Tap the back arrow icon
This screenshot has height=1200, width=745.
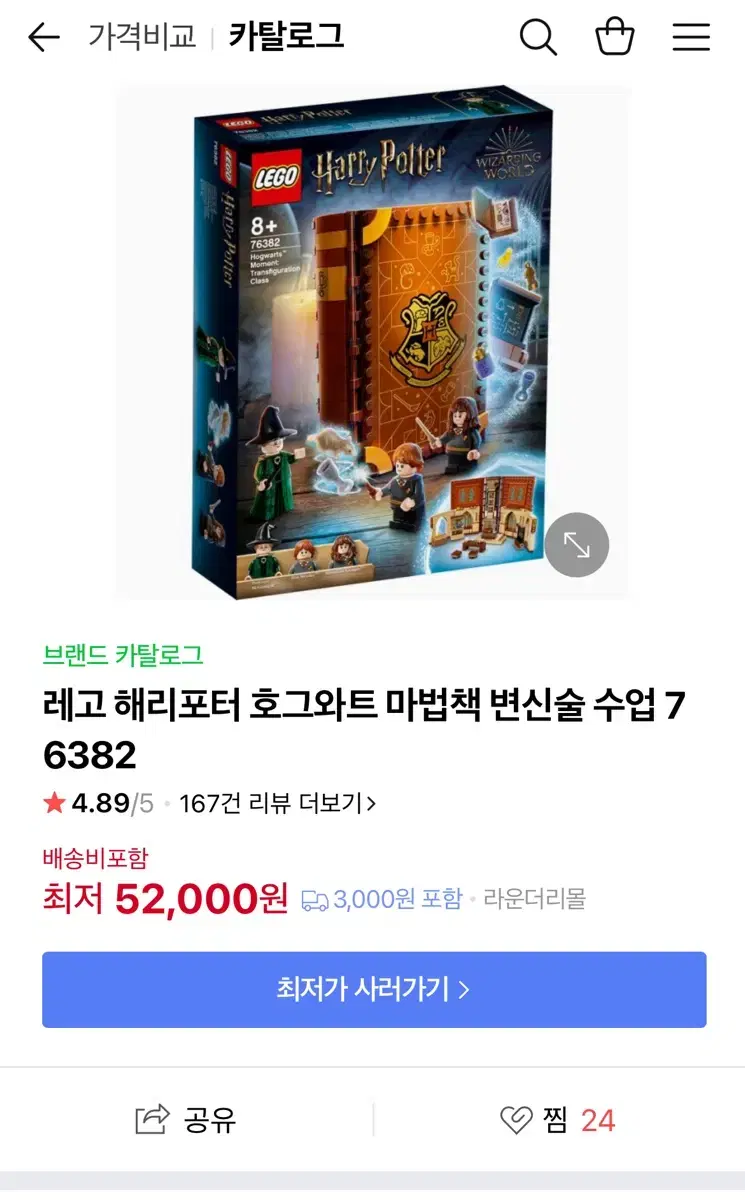click(x=44, y=38)
